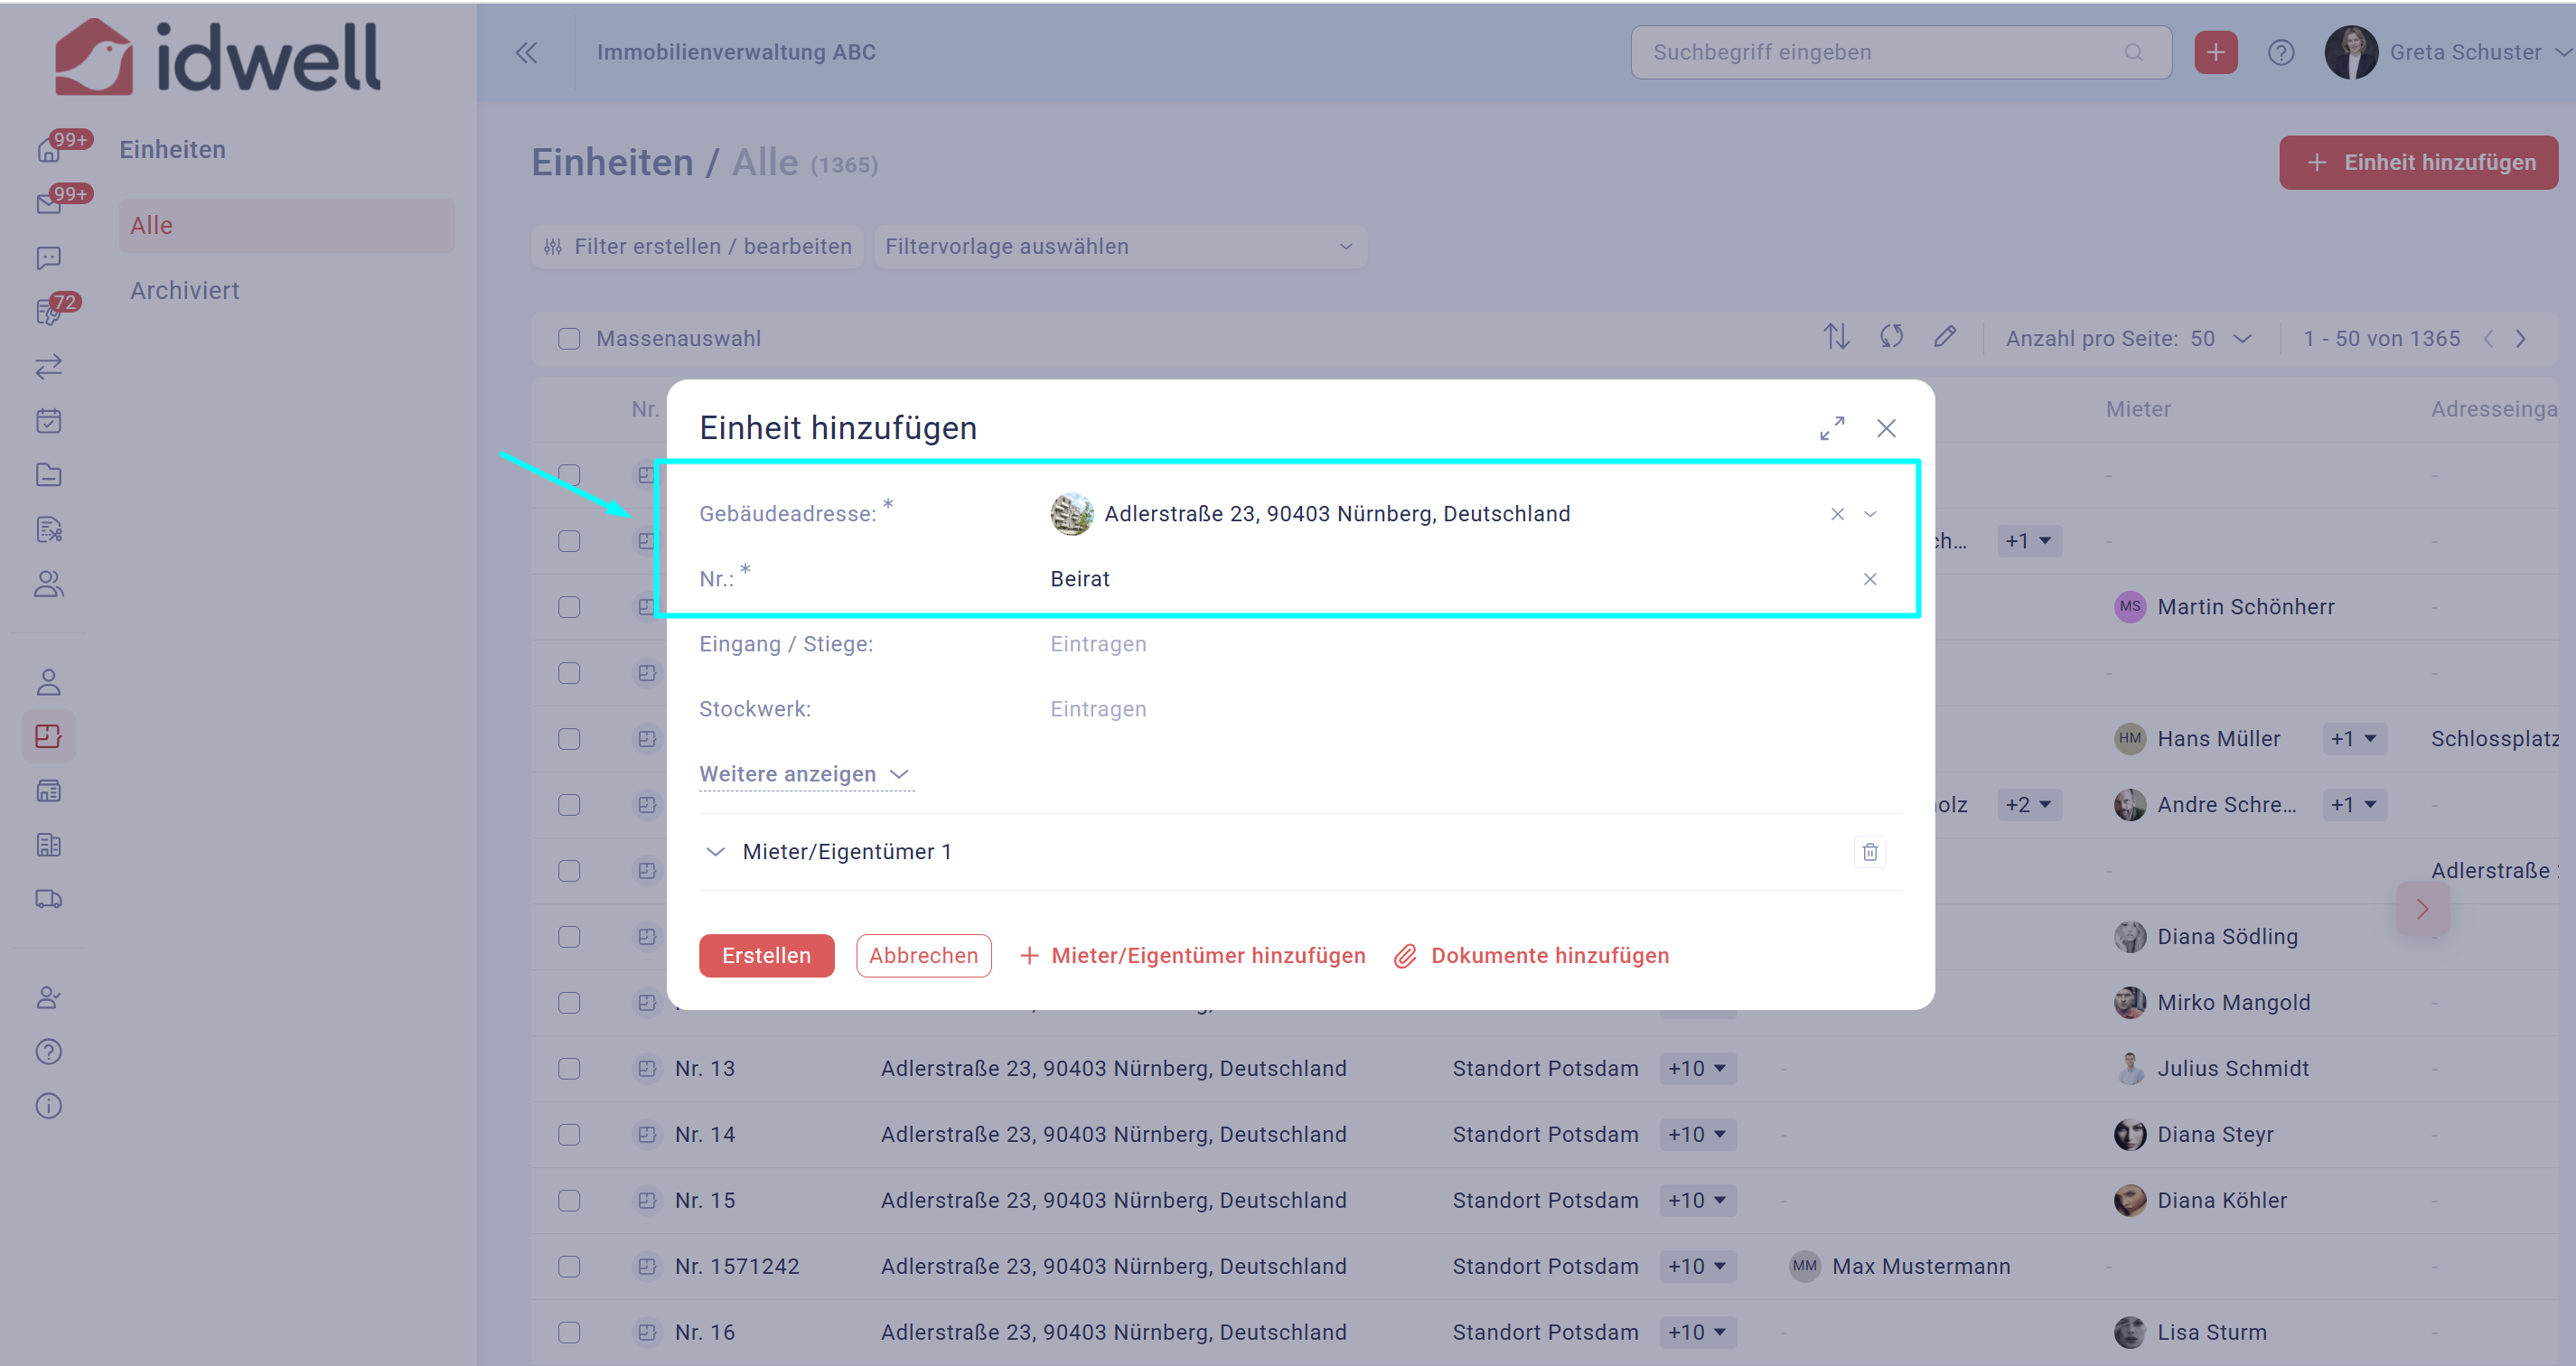2576x1366 pixels.
Task: Open the Gebäudeadresse dropdown arrow
Action: click(x=1869, y=514)
